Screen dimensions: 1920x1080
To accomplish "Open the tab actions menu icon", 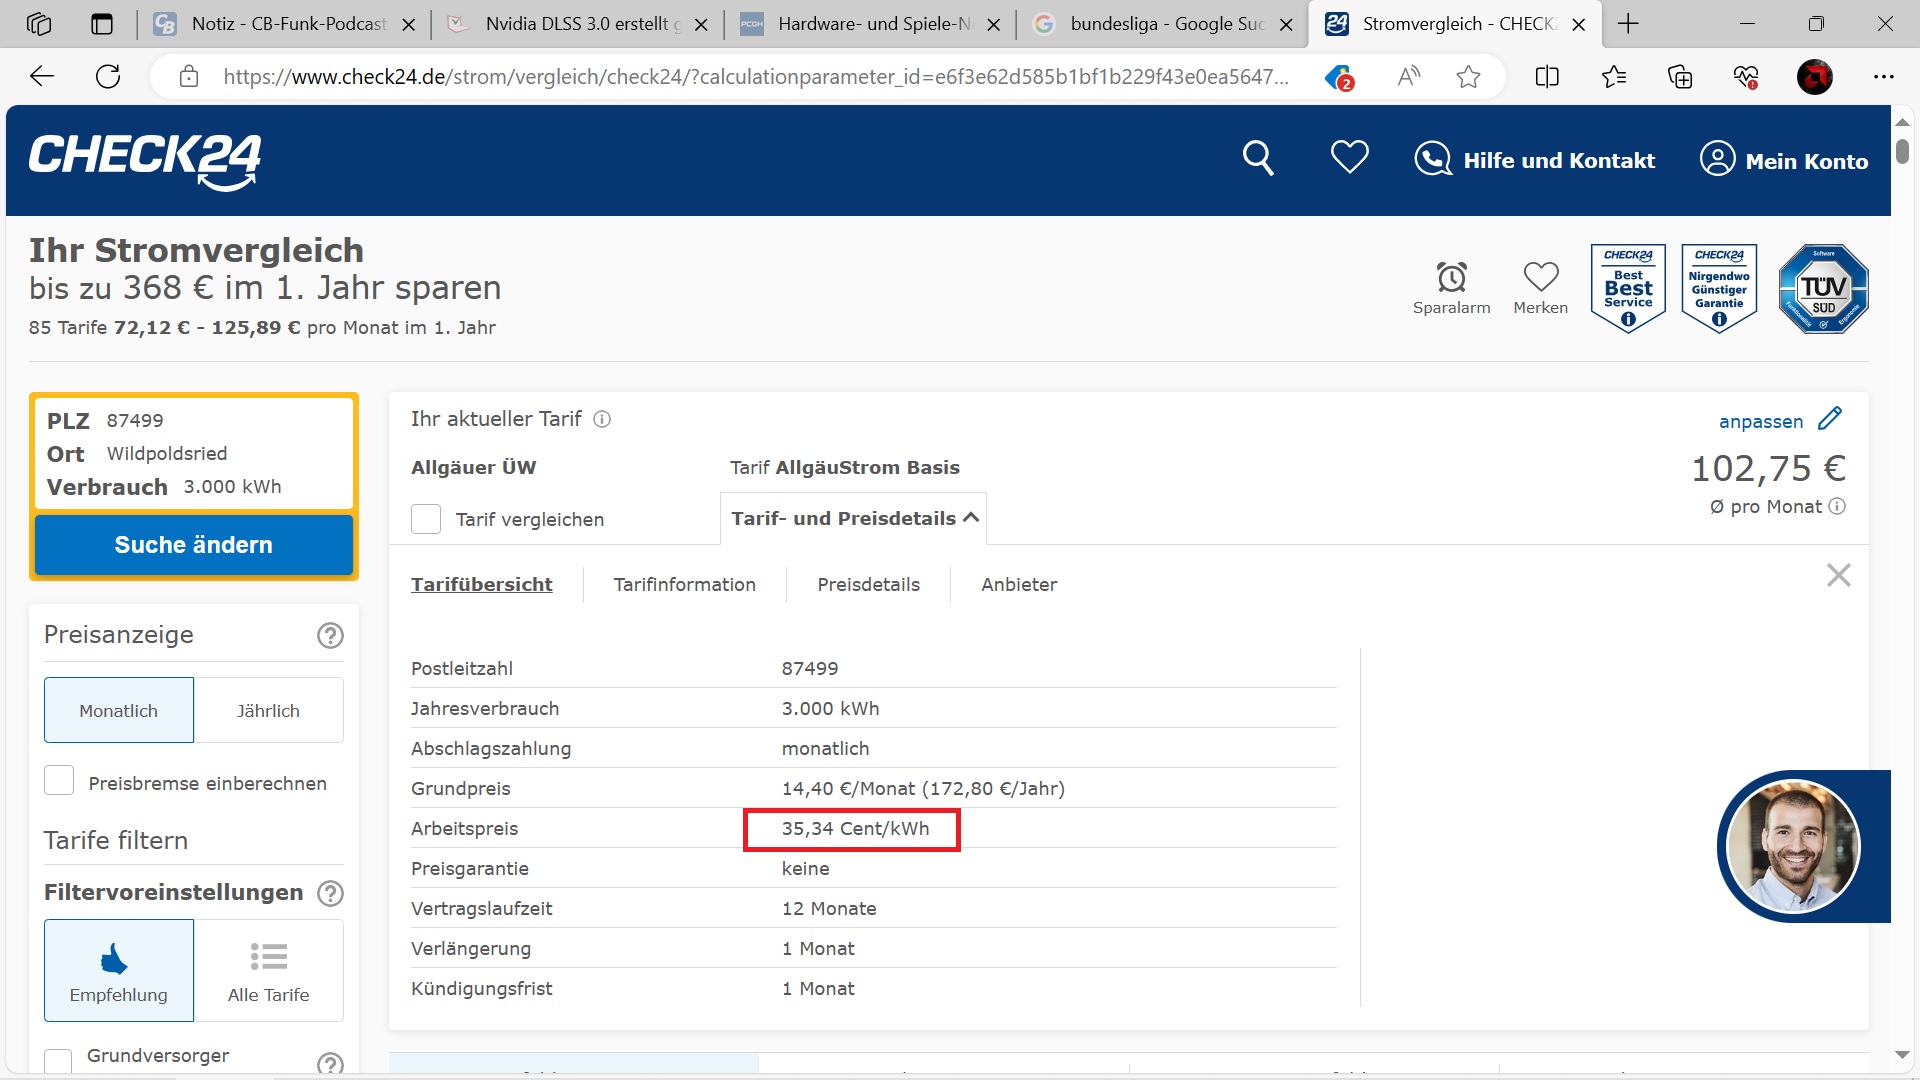I will pyautogui.click(x=102, y=24).
